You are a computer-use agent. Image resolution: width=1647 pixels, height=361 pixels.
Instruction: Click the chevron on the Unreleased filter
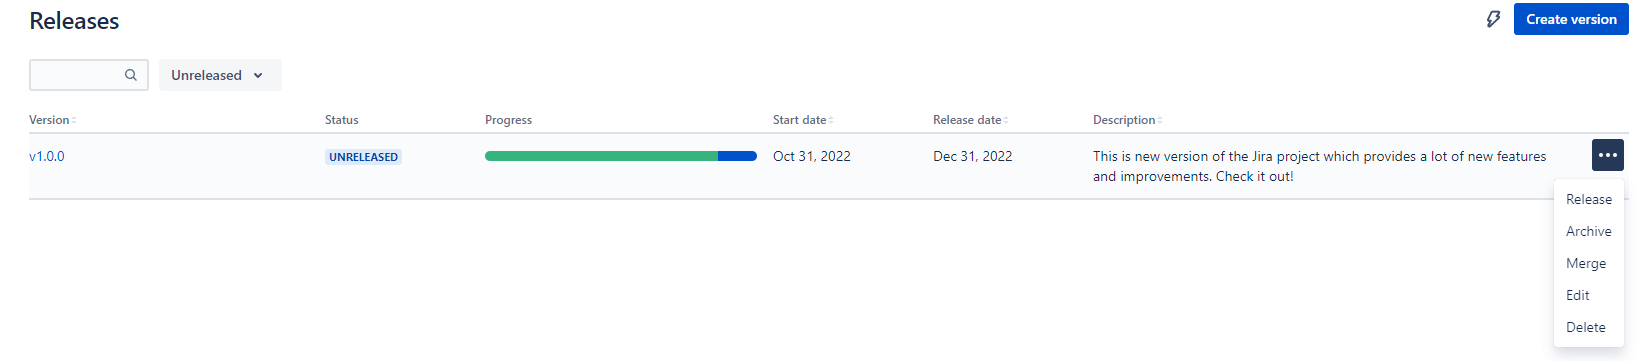(258, 75)
